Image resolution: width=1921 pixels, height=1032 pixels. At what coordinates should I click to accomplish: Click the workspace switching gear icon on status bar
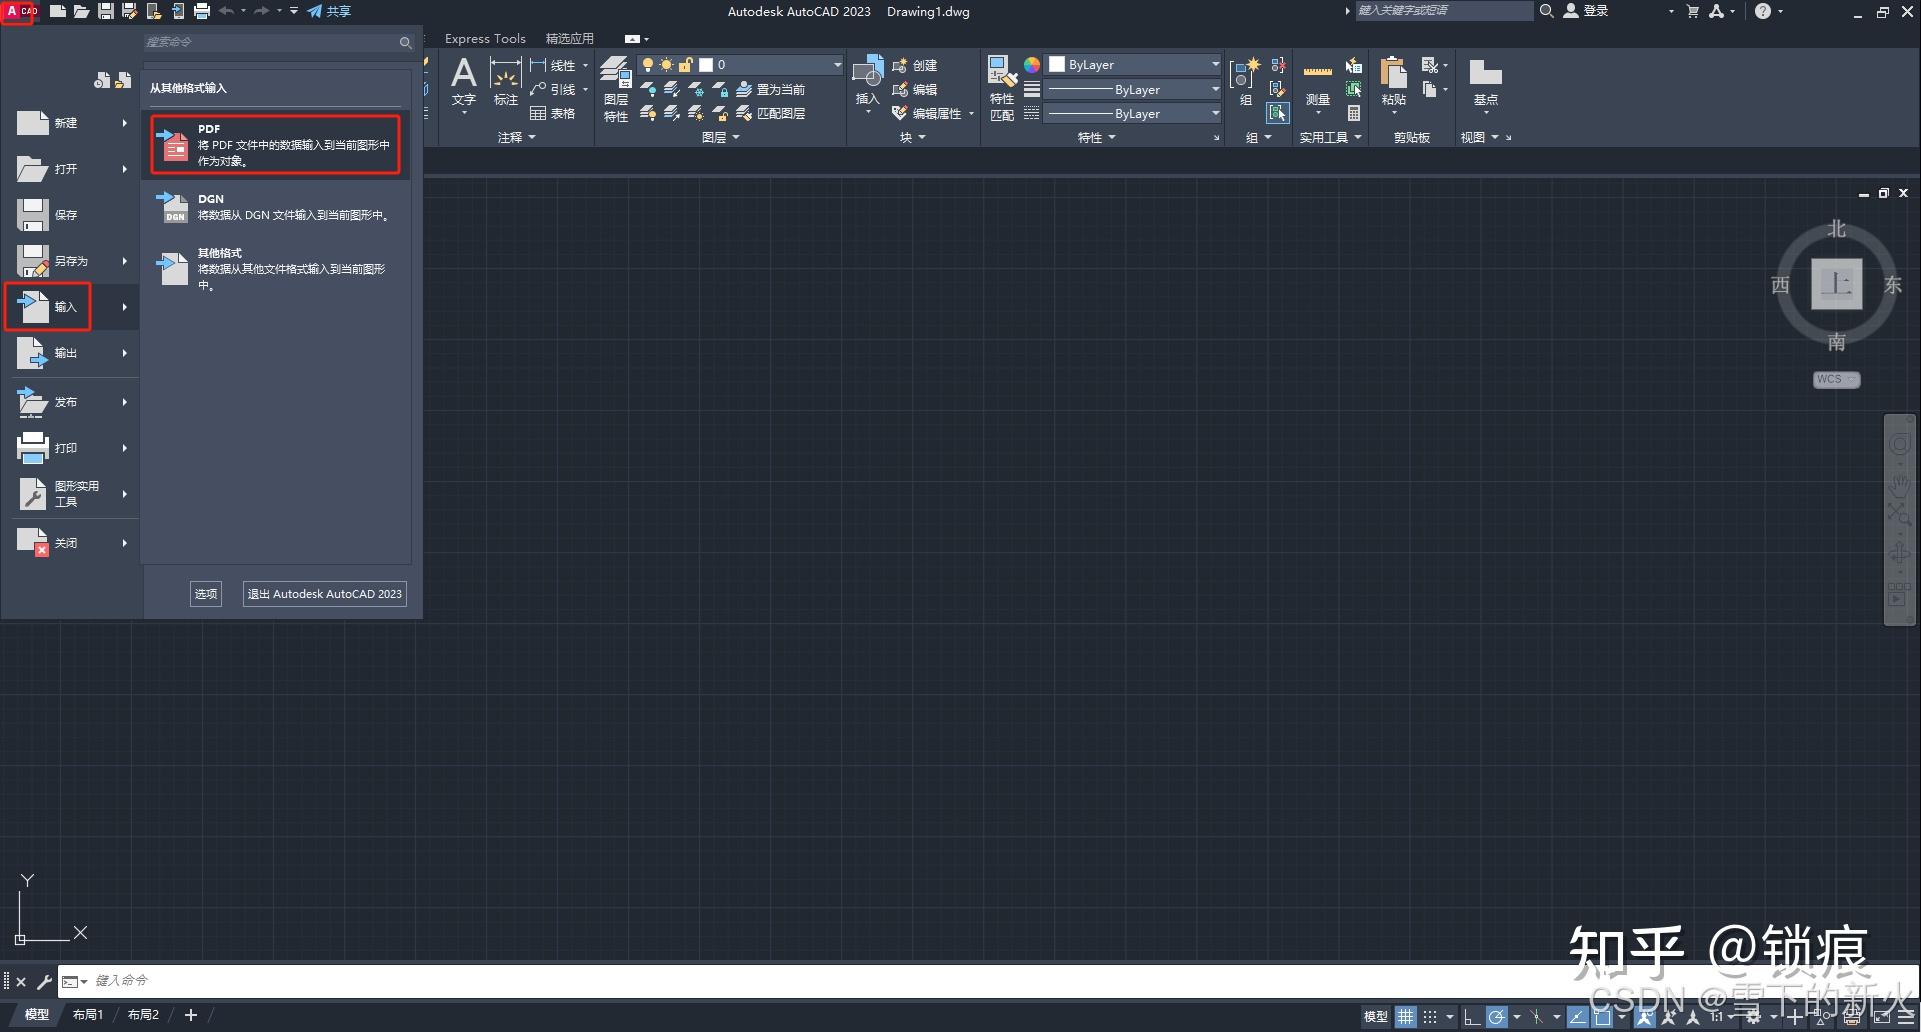click(1753, 1016)
